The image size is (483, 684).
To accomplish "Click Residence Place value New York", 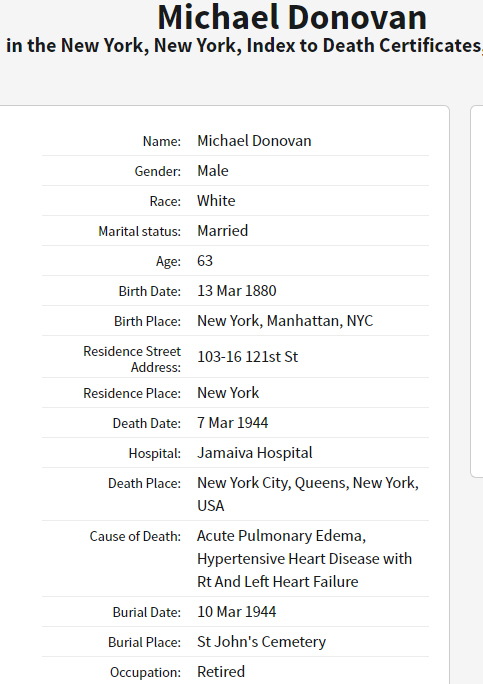I will coord(228,393).
